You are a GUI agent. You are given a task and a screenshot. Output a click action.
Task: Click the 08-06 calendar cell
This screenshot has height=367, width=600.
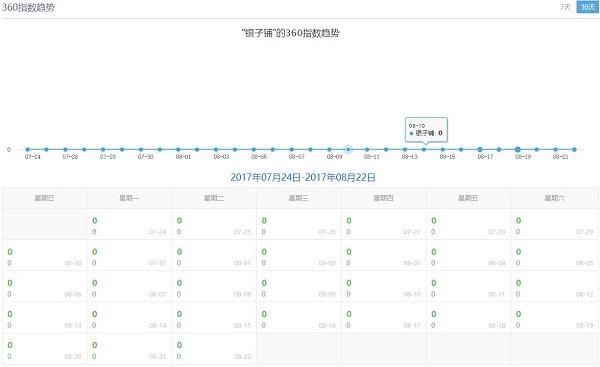coord(44,287)
